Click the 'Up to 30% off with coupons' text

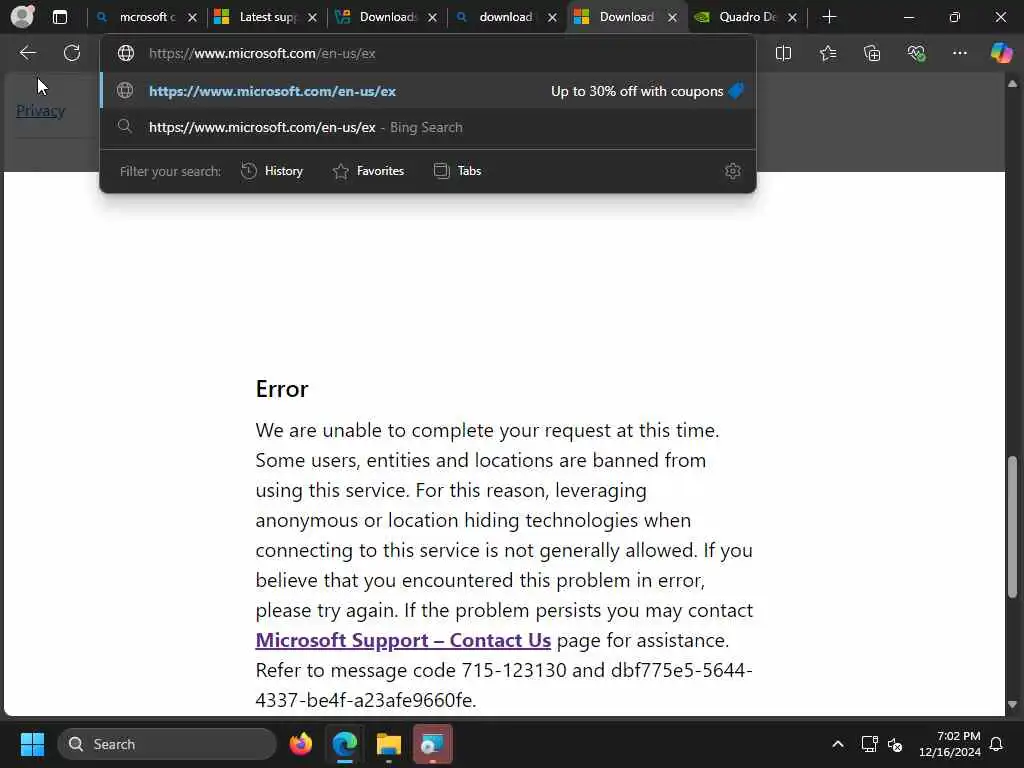click(637, 91)
